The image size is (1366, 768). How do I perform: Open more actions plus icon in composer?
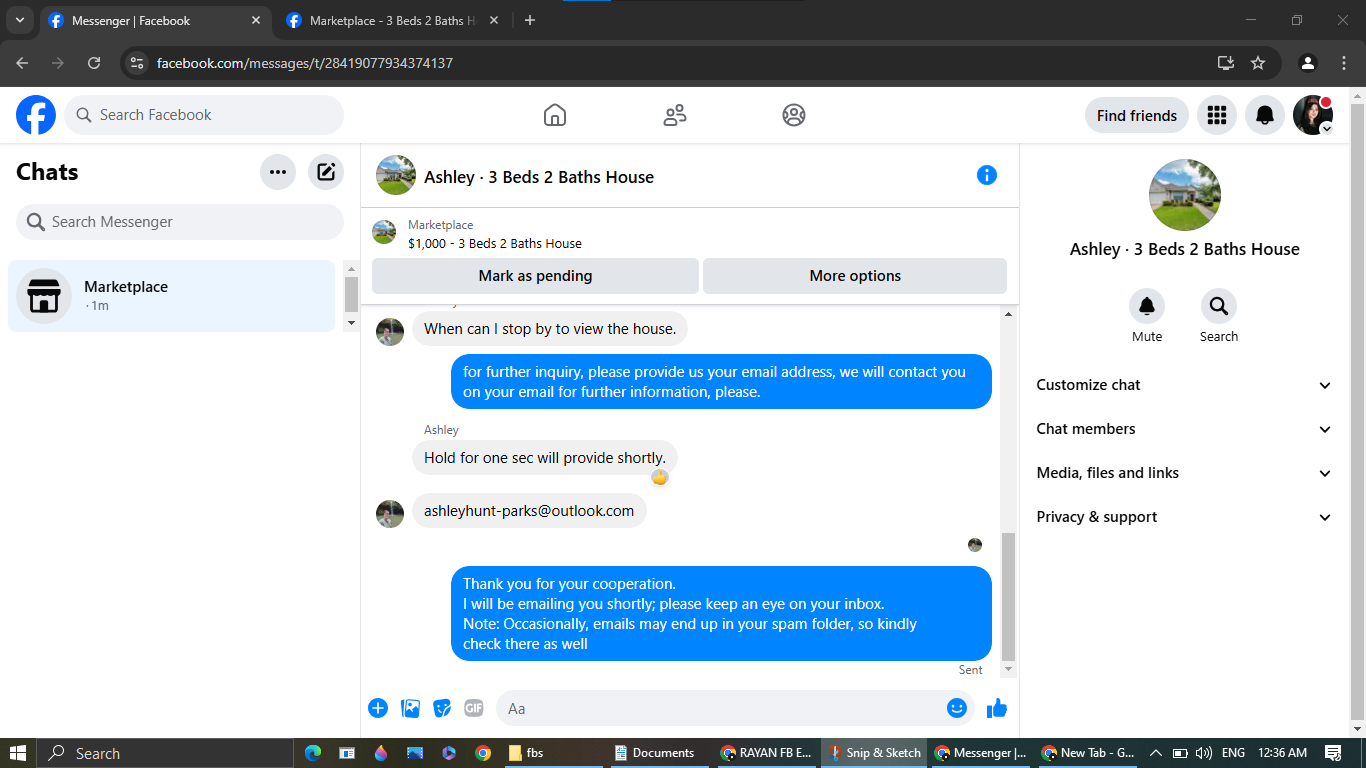coord(378,708)
